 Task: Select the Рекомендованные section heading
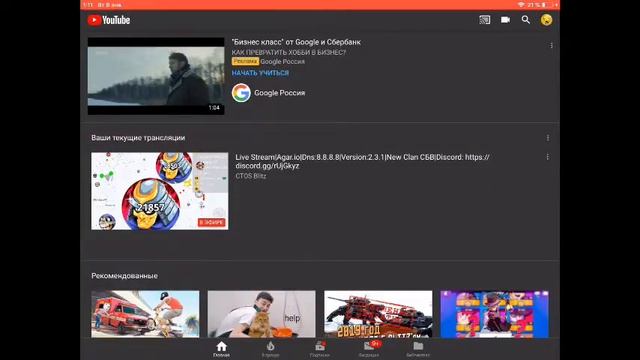click(124, 276)
